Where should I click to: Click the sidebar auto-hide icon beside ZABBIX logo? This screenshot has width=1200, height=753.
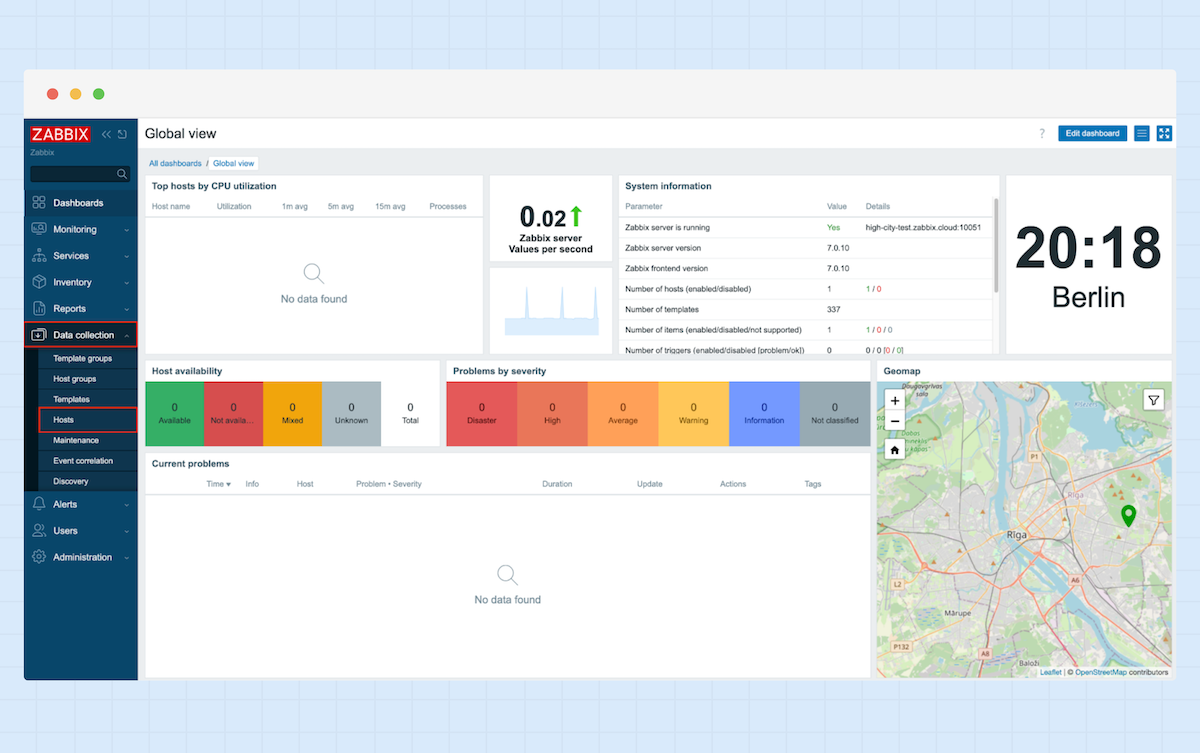122,134
